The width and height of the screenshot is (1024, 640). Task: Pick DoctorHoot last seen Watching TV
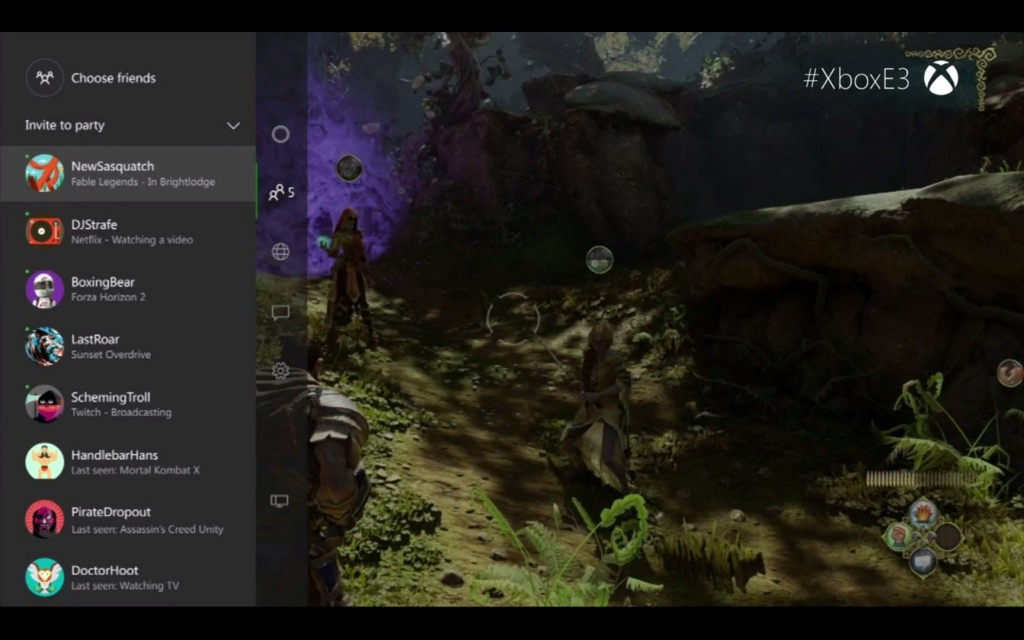tap(128, 577)
